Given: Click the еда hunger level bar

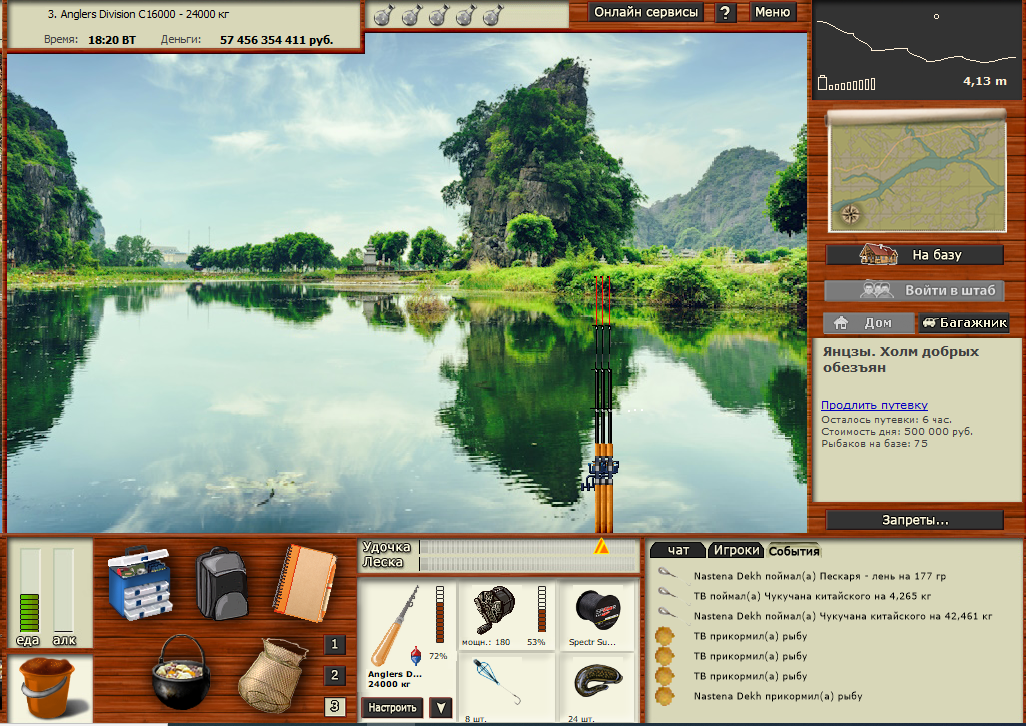Looking at the screenshot, I should pyautogui.click(x=29, y=590).
